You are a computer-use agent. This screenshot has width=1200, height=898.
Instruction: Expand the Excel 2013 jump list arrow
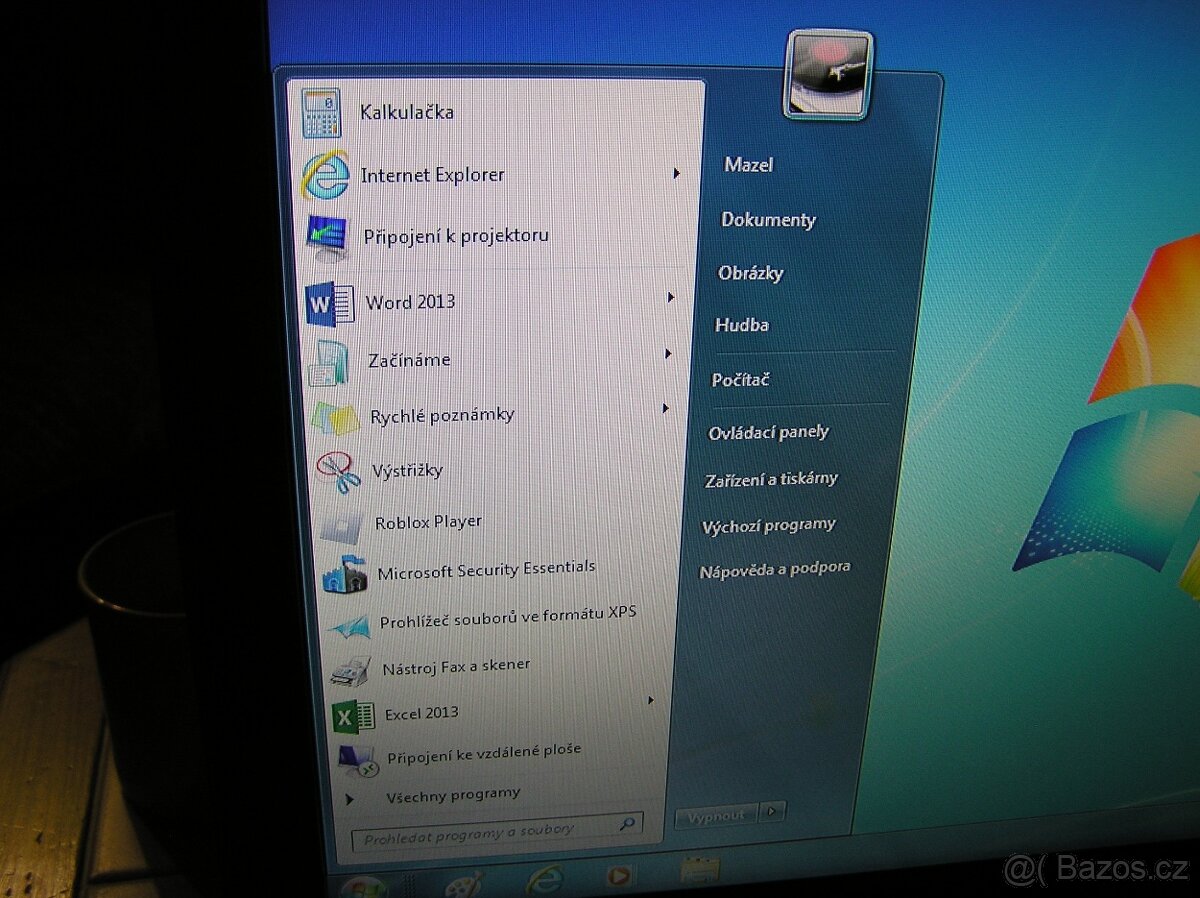(x=651, y=700)
